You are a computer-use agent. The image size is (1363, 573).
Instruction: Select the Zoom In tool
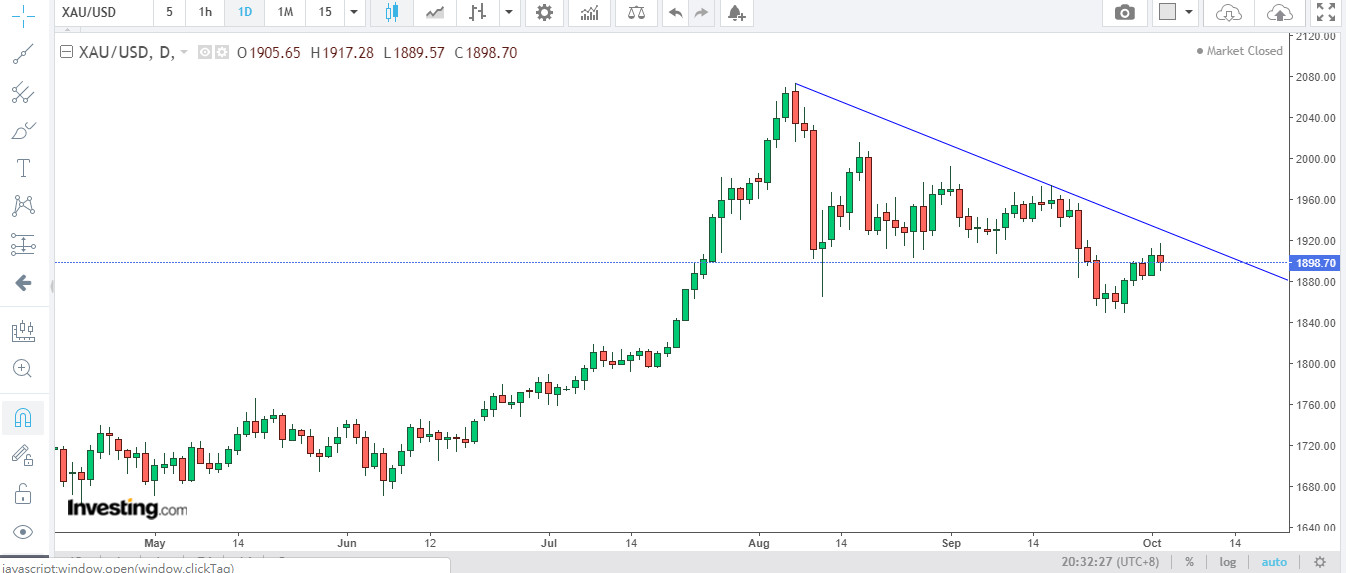click(x=22, y=369)
